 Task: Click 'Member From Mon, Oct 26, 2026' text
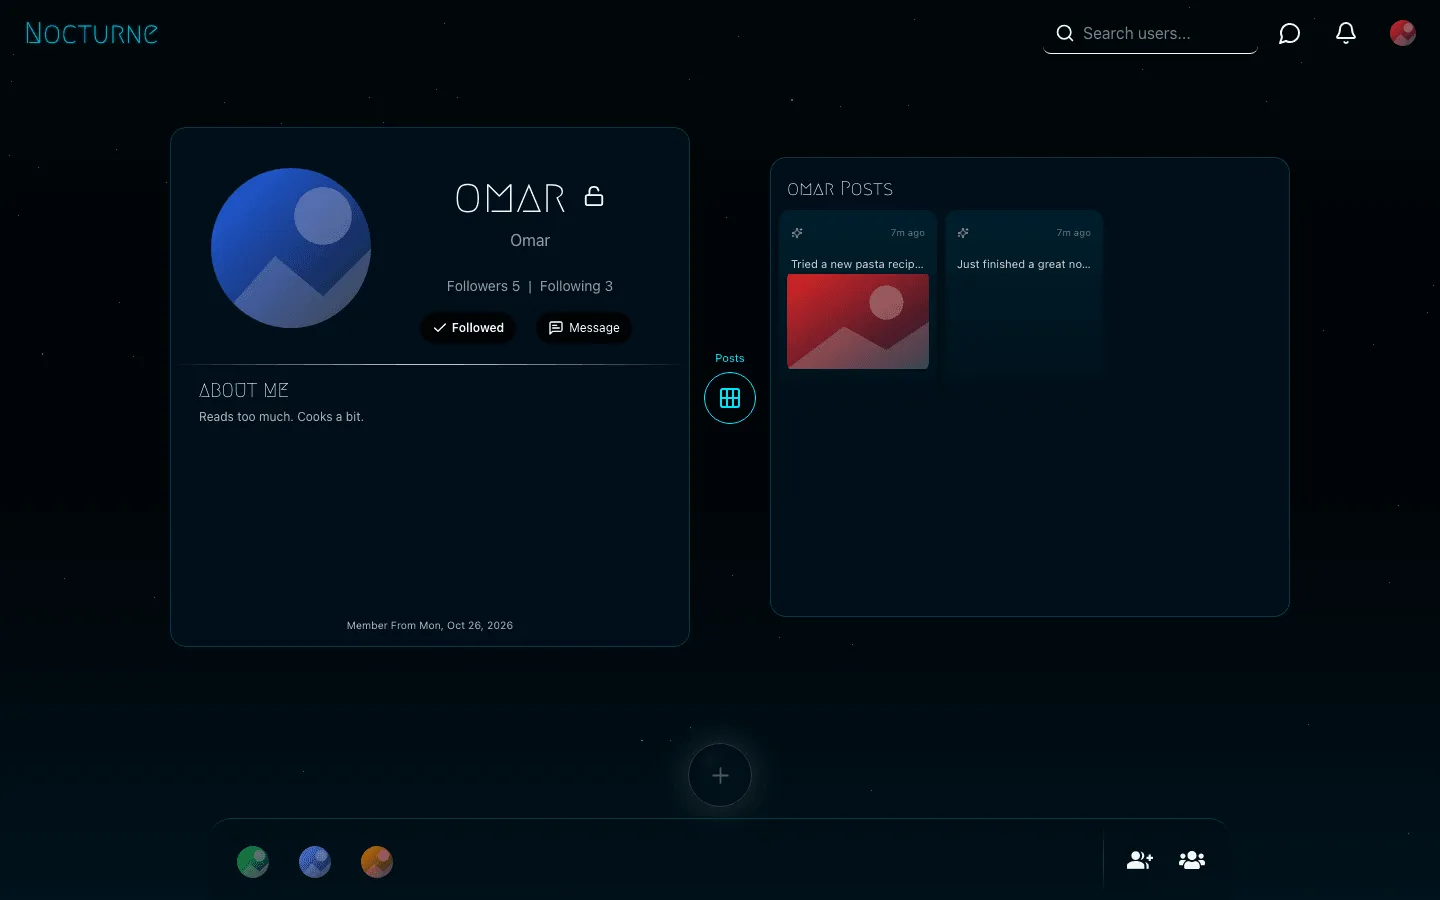click(430, 625)
